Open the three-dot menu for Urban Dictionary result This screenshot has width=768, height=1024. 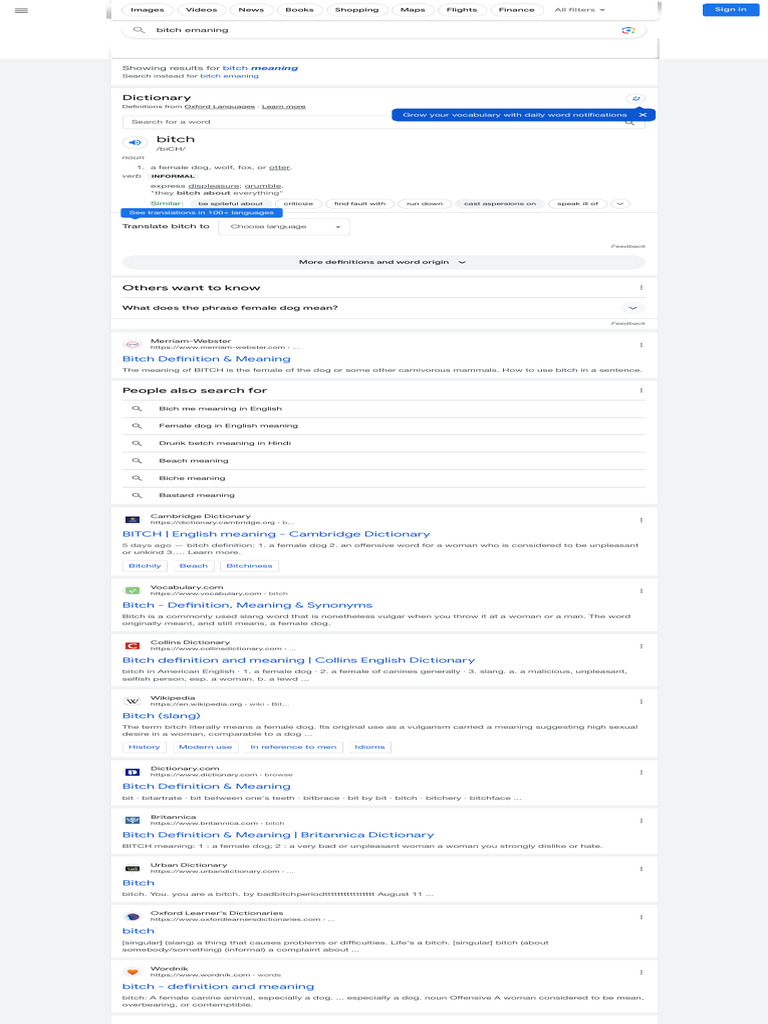[x=641, y=868]
